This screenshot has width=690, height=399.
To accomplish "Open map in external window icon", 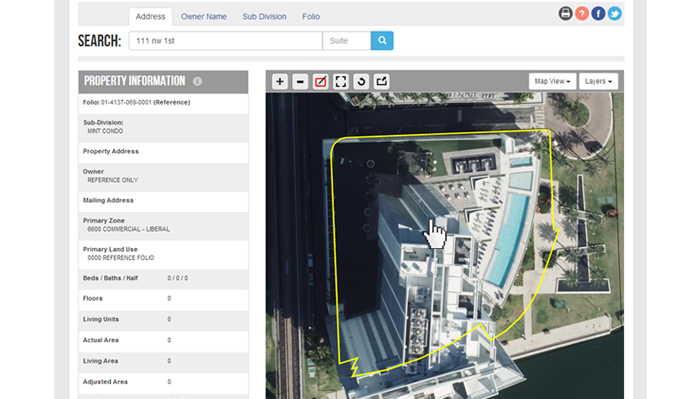I will [382, 81].
